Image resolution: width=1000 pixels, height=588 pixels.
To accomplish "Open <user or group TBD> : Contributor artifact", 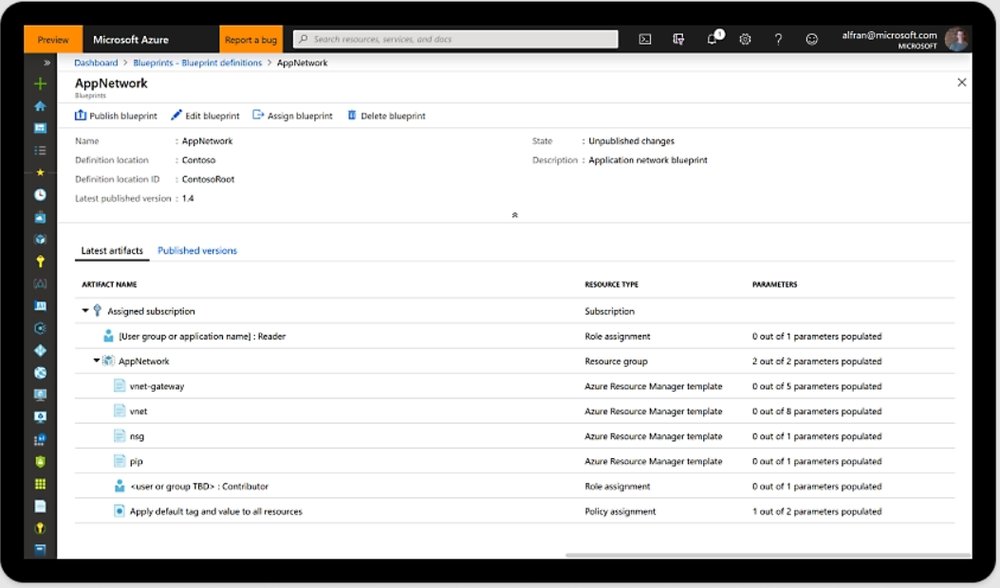I will [199, 486].
